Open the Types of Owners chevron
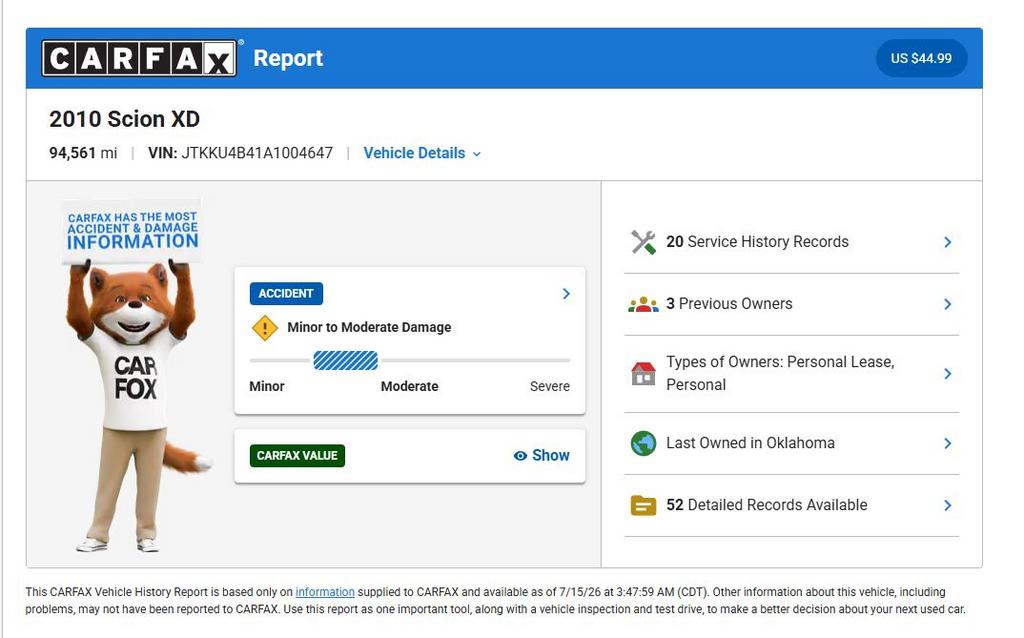This screenshot has width=1024, height=638. [948, 374]
